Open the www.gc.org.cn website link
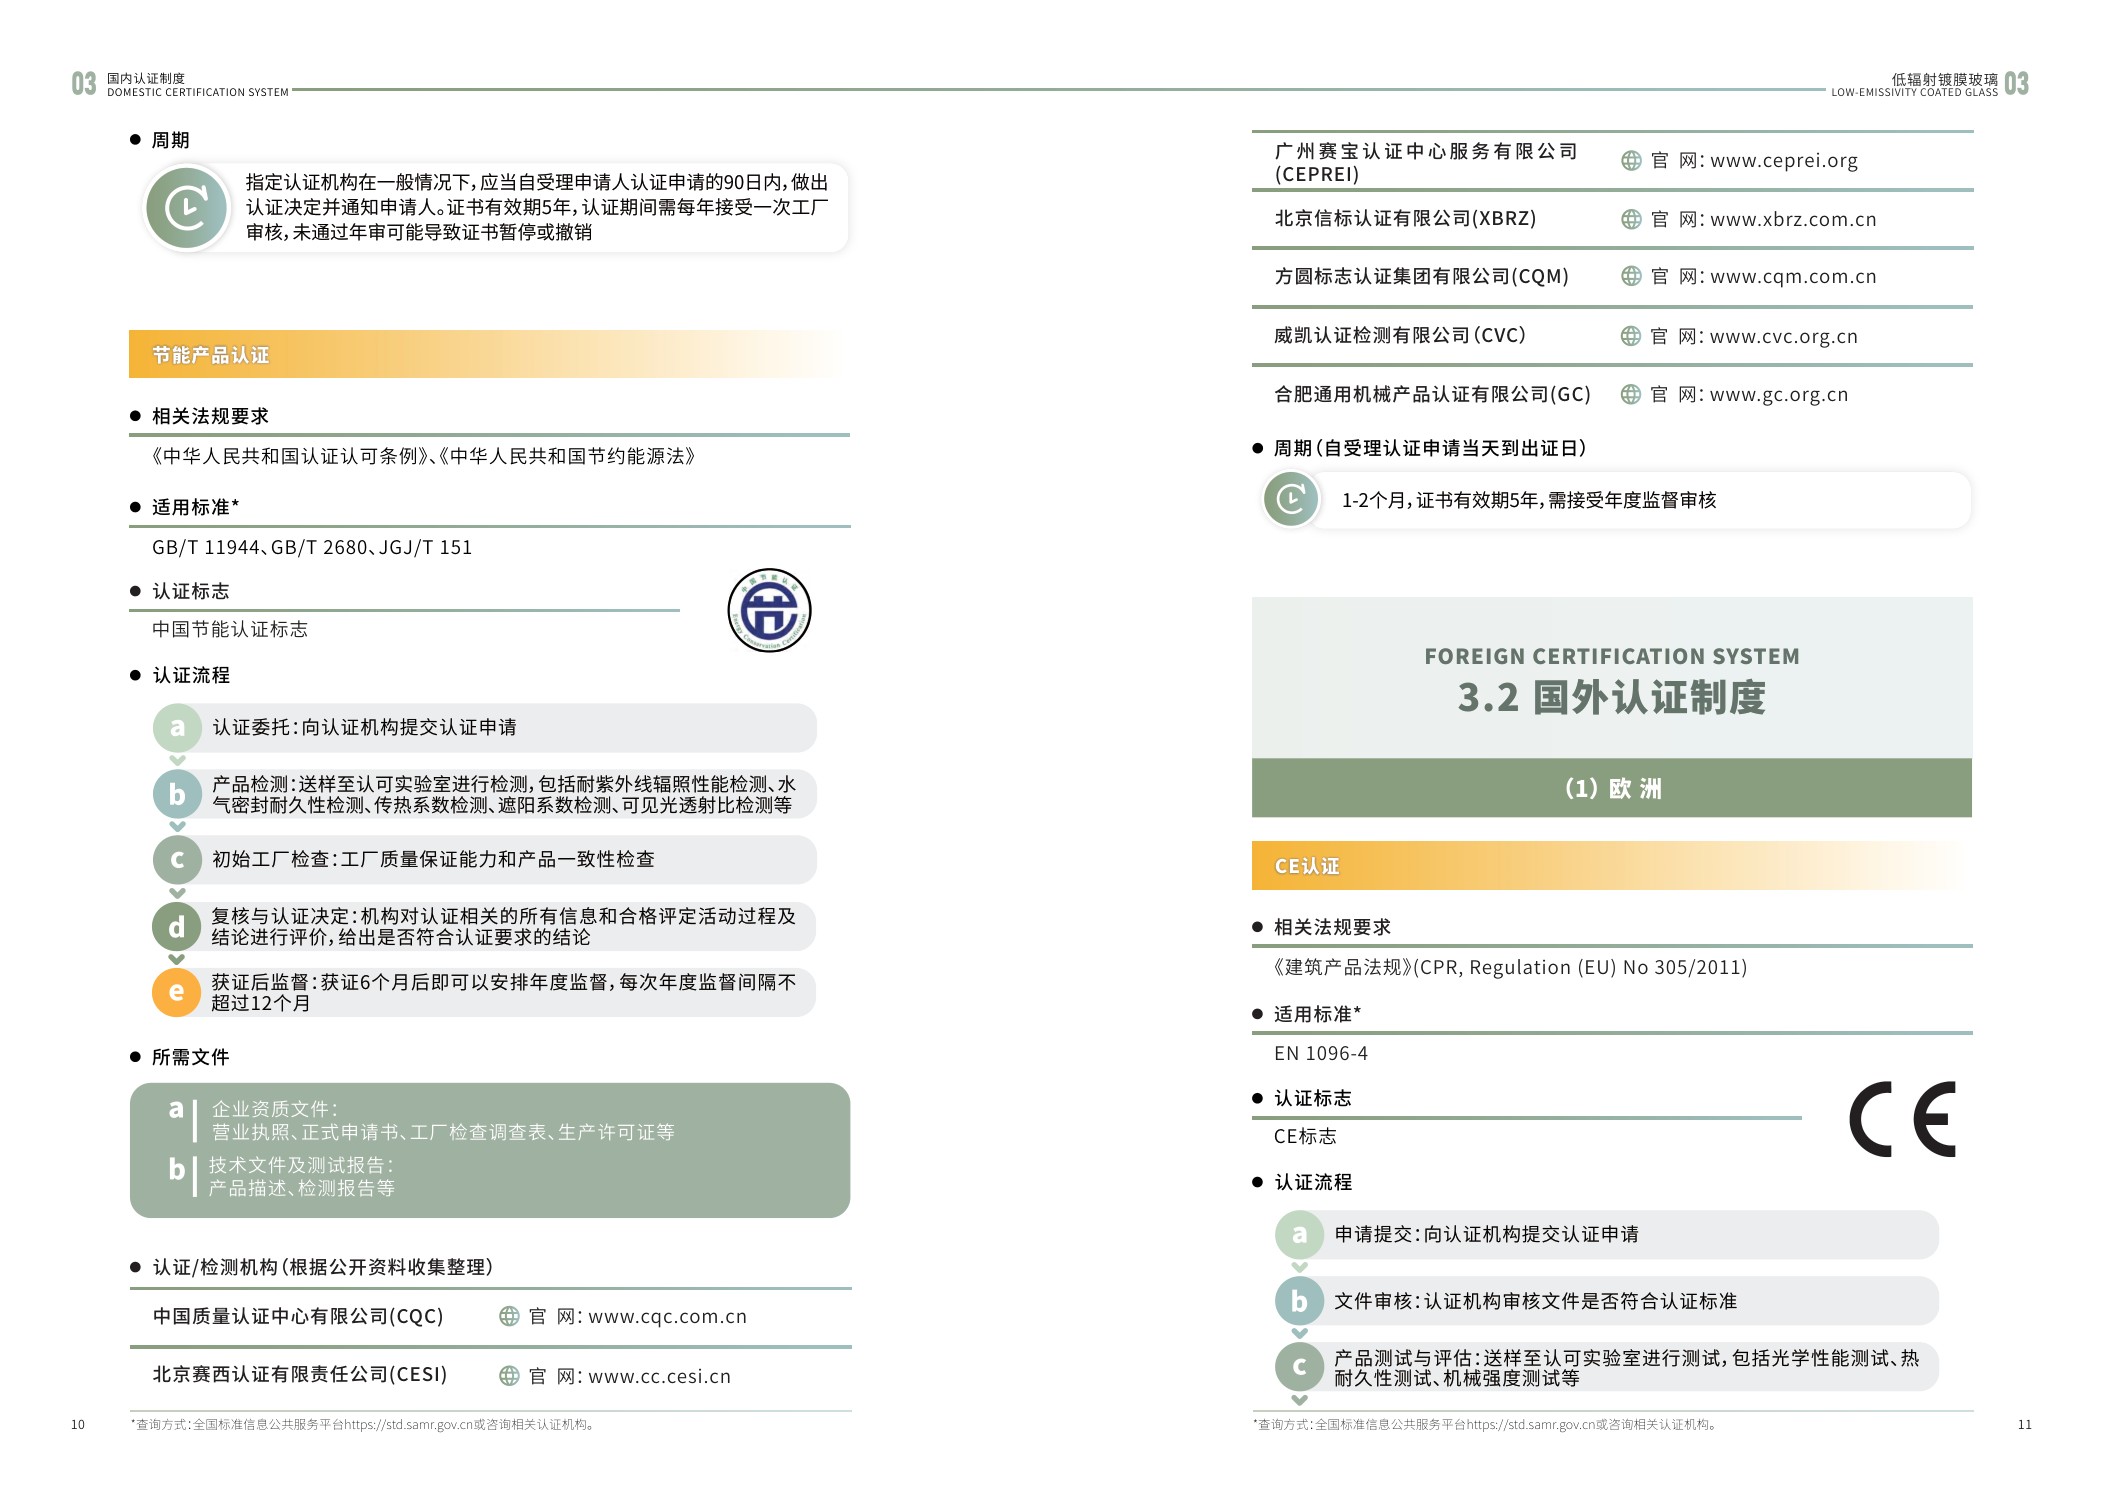The width and height of the screenshot is (2103, 1500). pos(1779,395)
